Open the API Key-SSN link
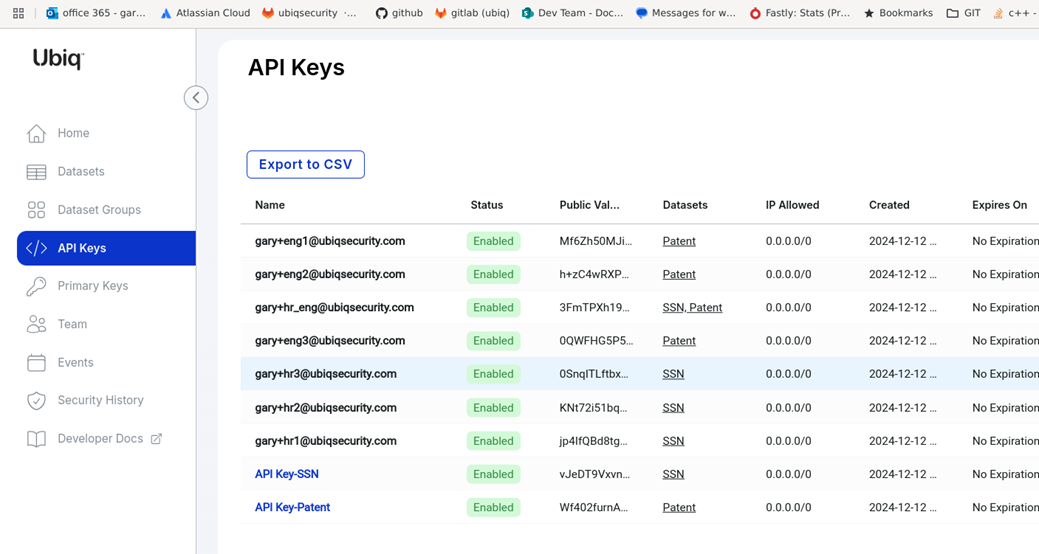This screenshot has width=1039, height=554. [x=286, y=474]
